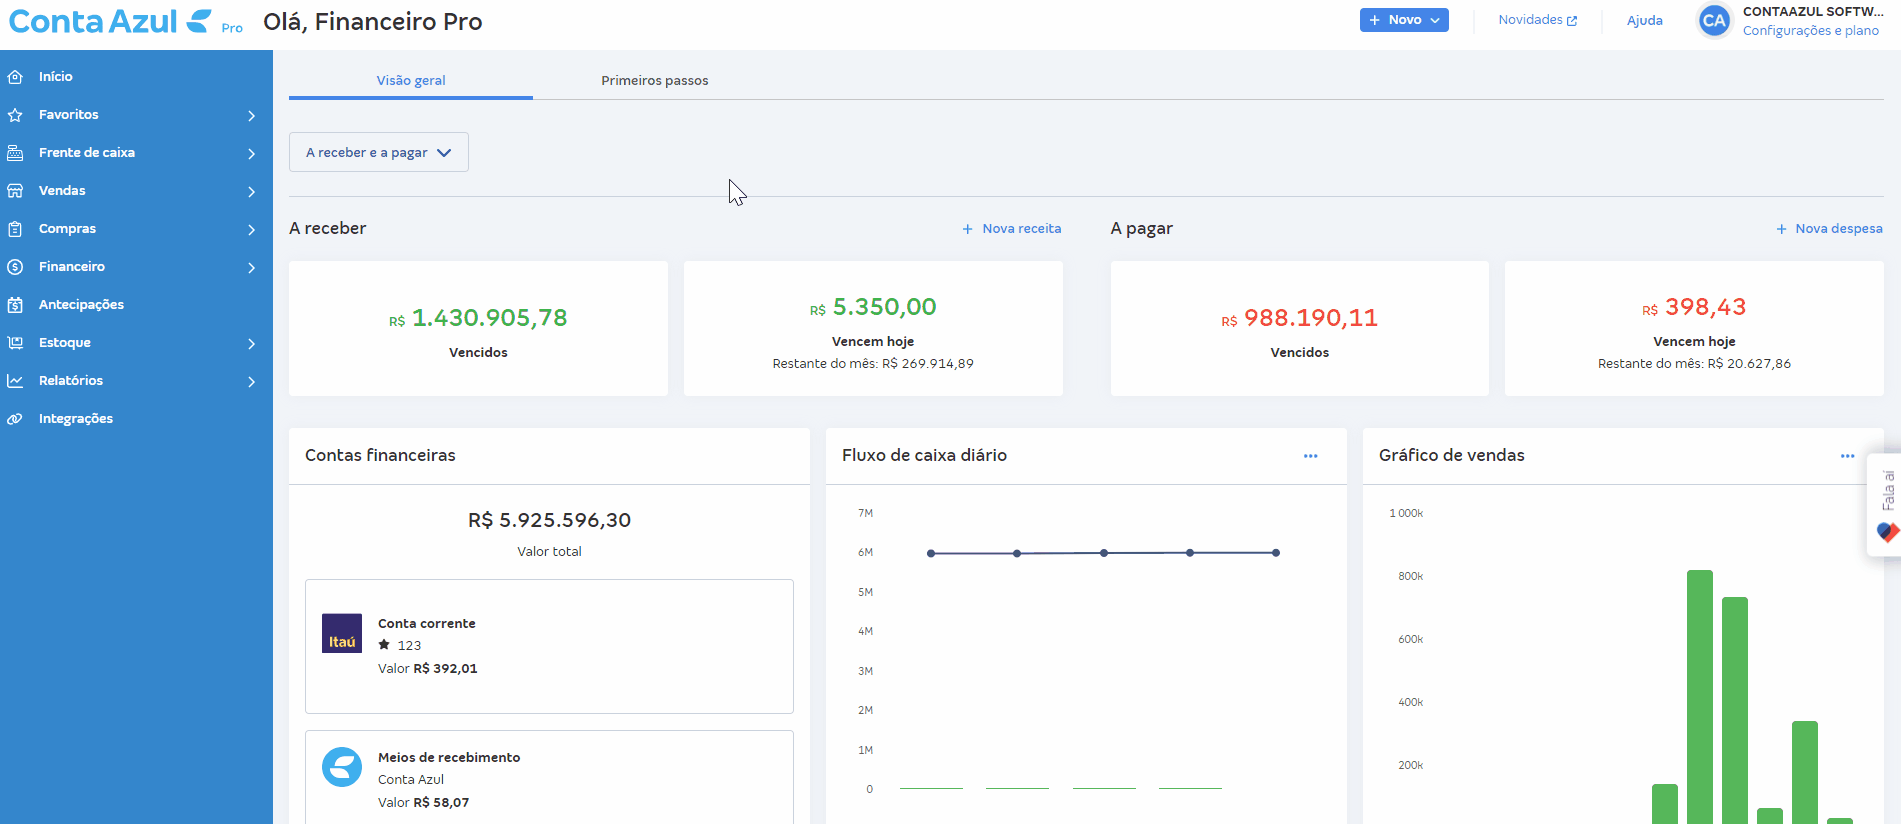
Task: Open the A receber e a pagar dropdown
Action: 379,152
